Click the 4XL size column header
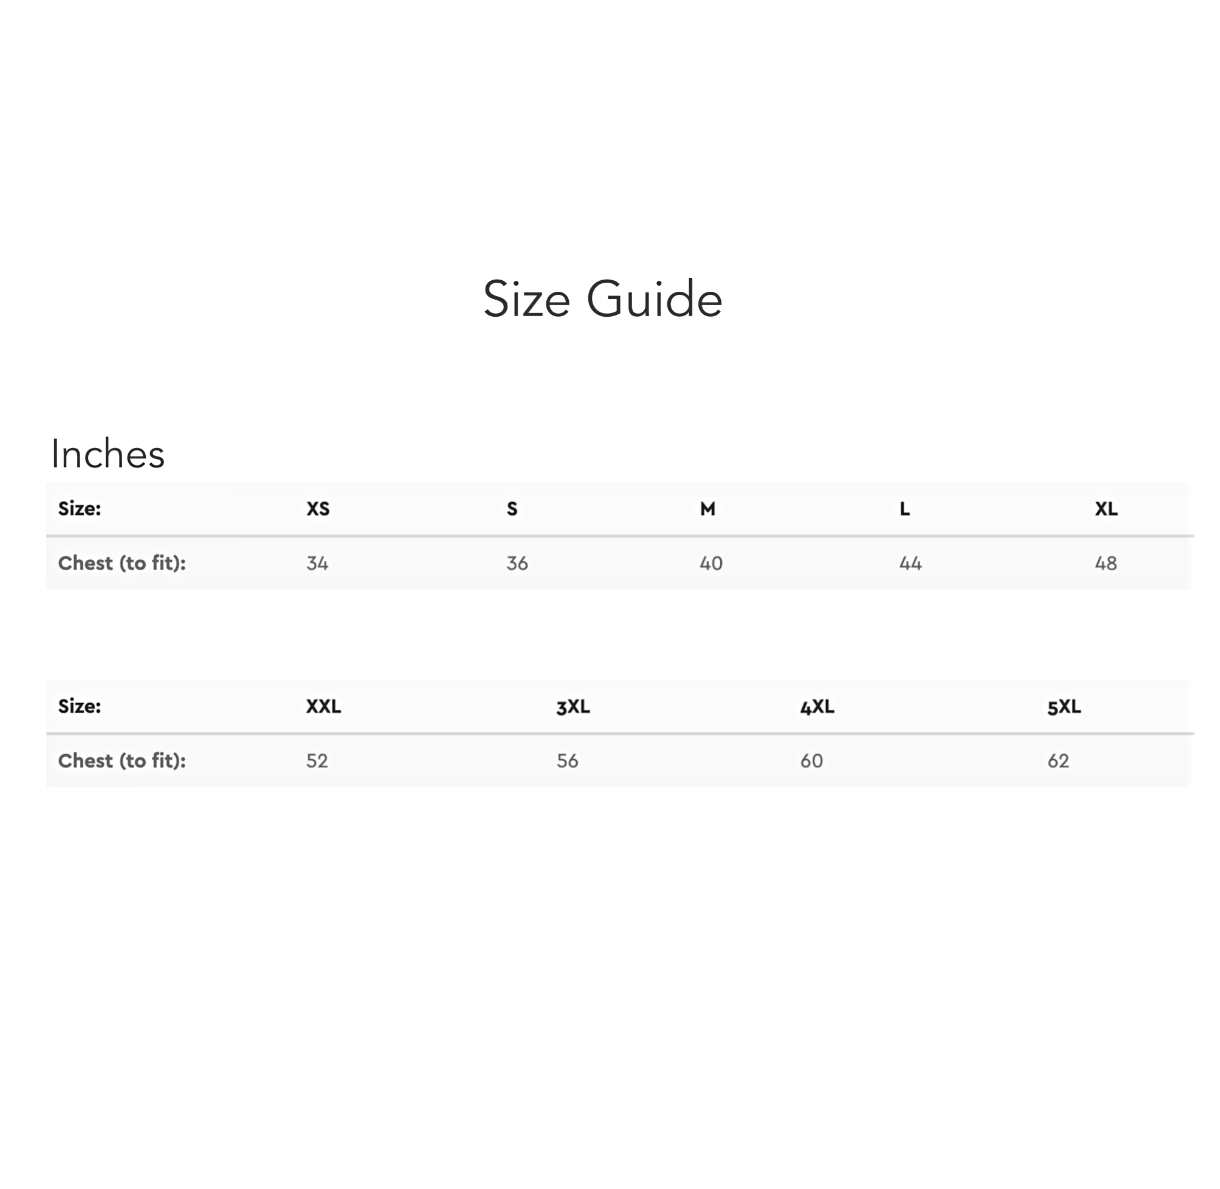The width and height of the screenshot is (1220, 1189). [x=817, y=707]
